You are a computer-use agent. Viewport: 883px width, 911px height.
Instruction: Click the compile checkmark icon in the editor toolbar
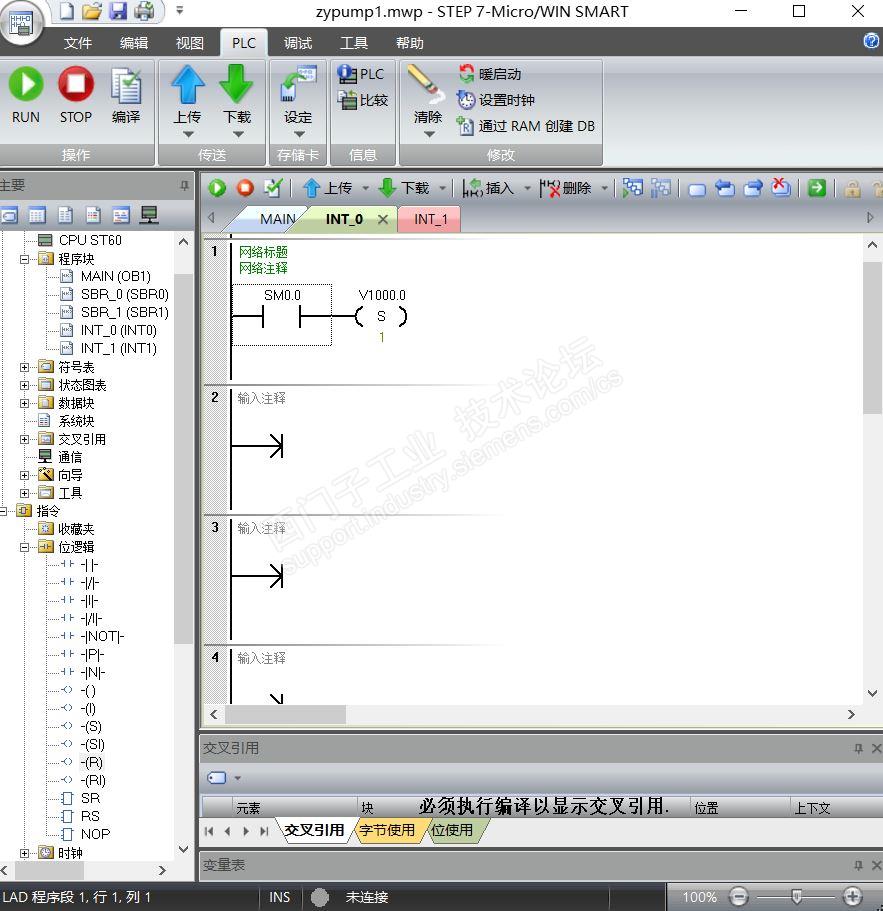pos(273,188)
